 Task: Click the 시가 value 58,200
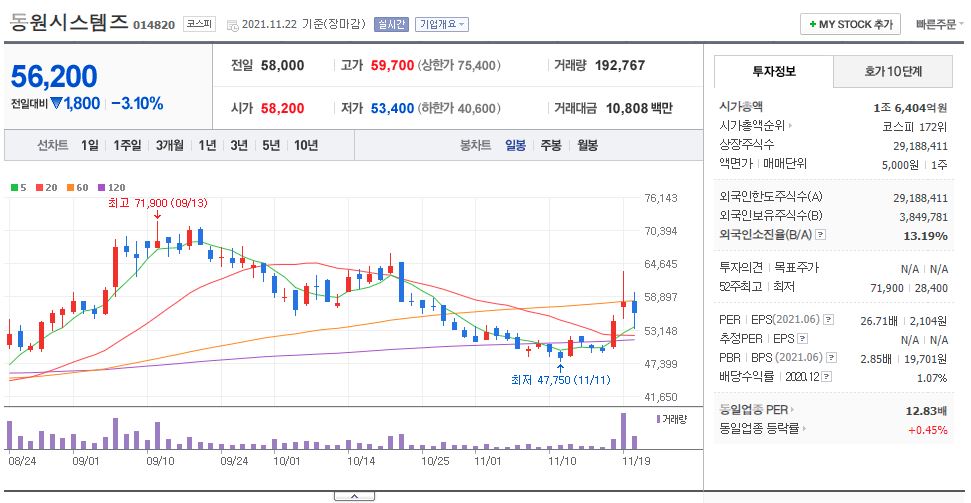point(282,108)
